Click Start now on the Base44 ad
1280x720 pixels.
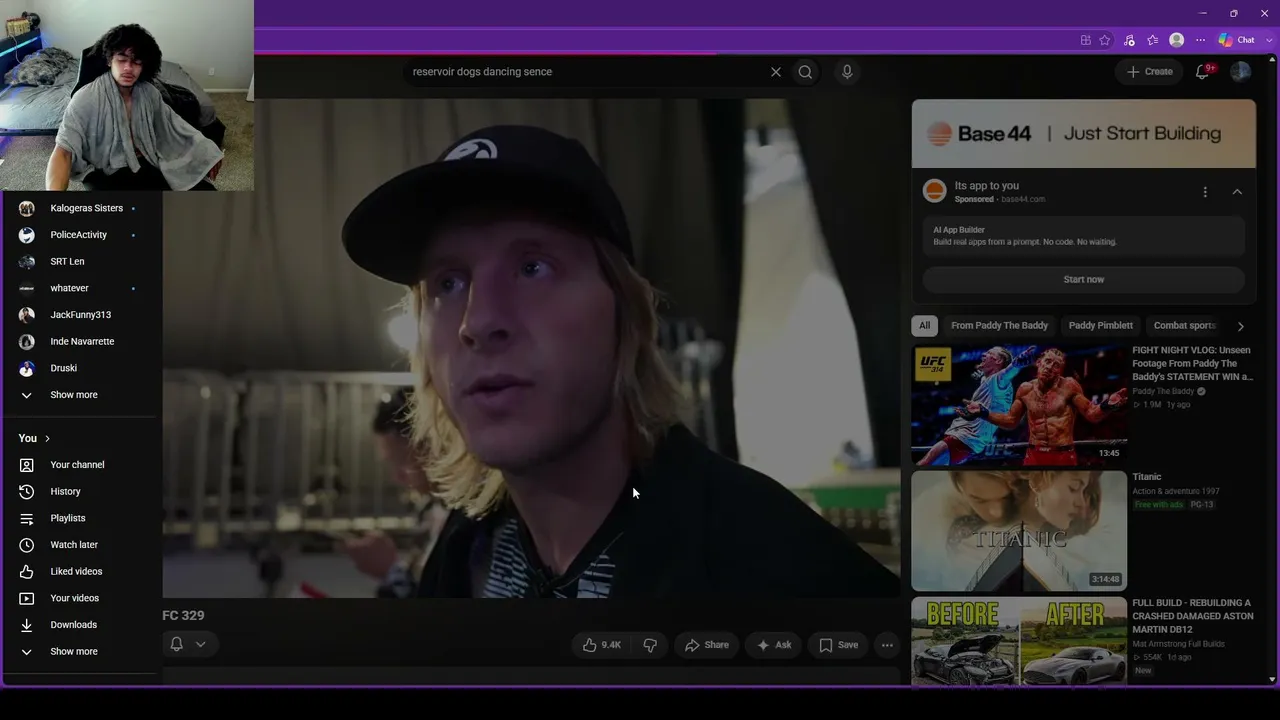click(x=1084, y=280)
